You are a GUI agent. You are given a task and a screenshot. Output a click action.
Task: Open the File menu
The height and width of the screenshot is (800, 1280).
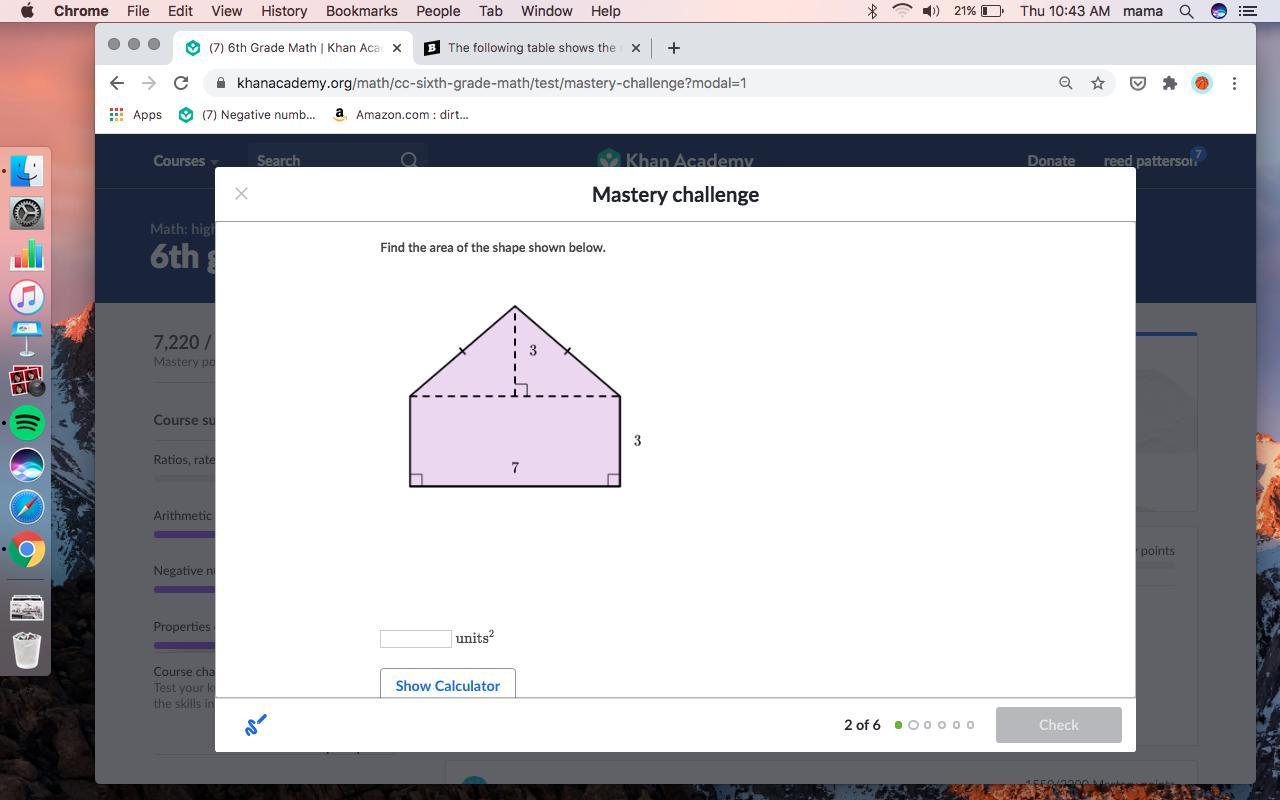[x=138, y=11]
